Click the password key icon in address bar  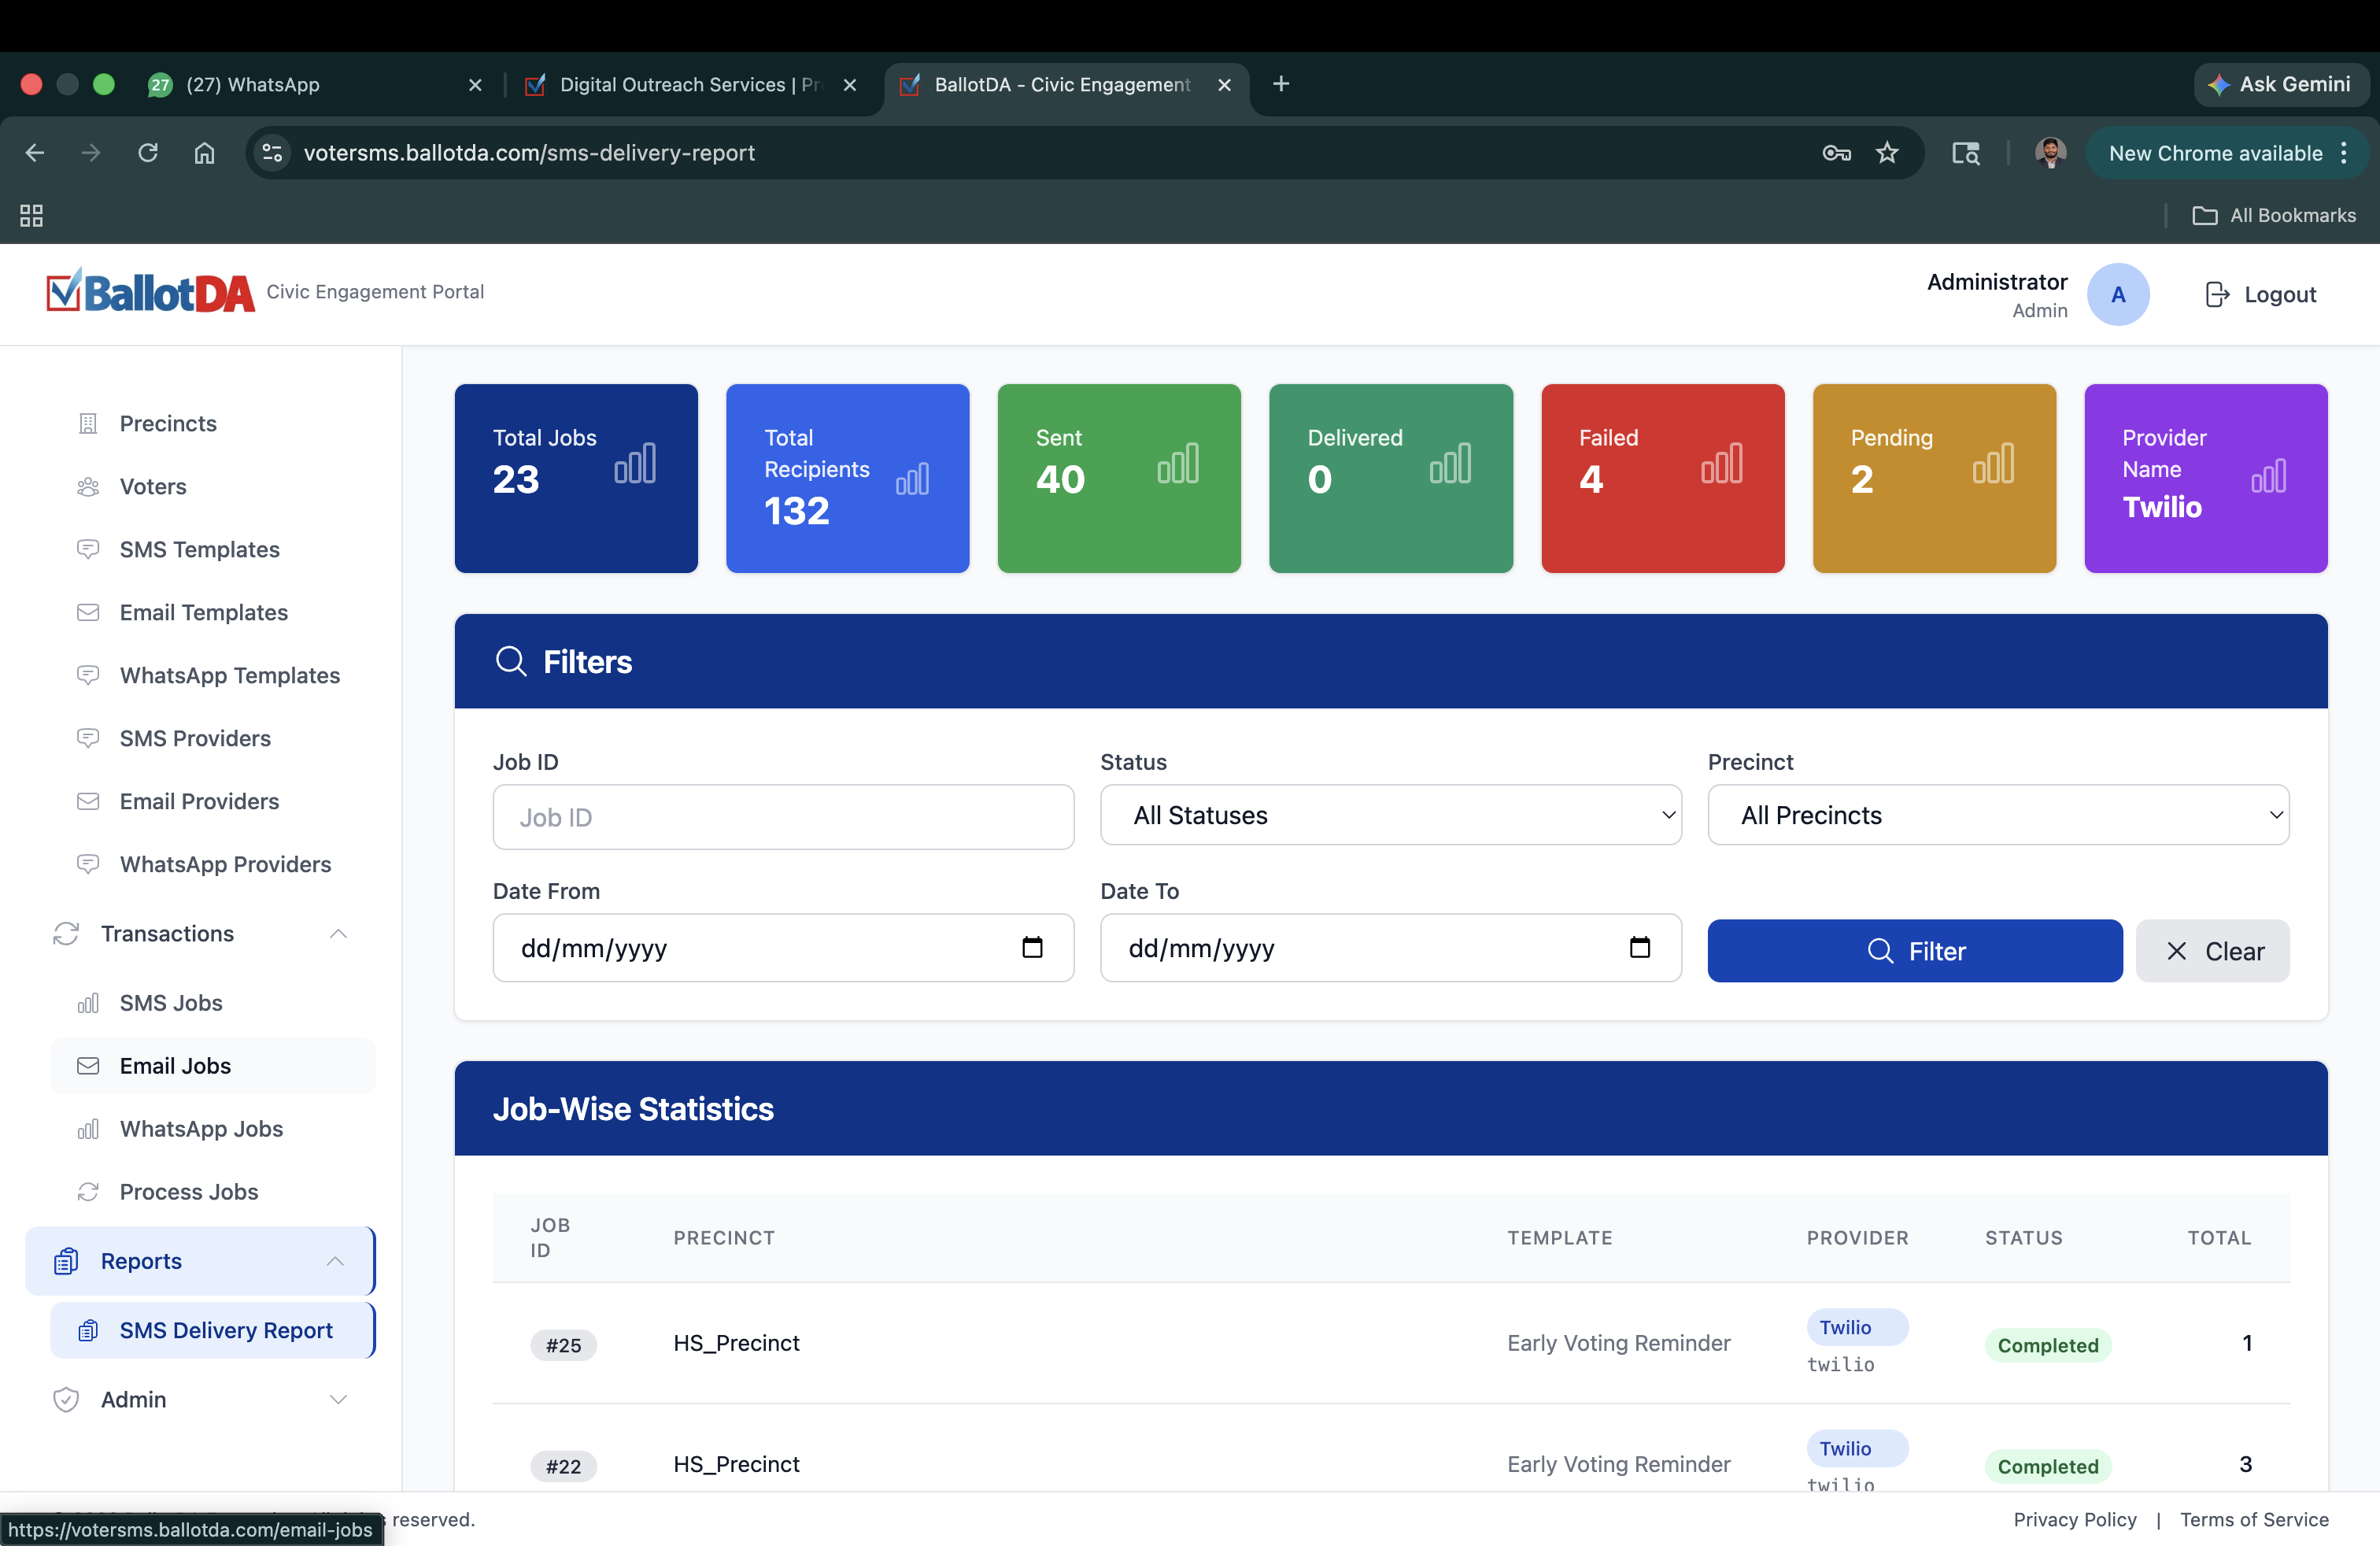pyautogui.click(x=1836, y=152)
